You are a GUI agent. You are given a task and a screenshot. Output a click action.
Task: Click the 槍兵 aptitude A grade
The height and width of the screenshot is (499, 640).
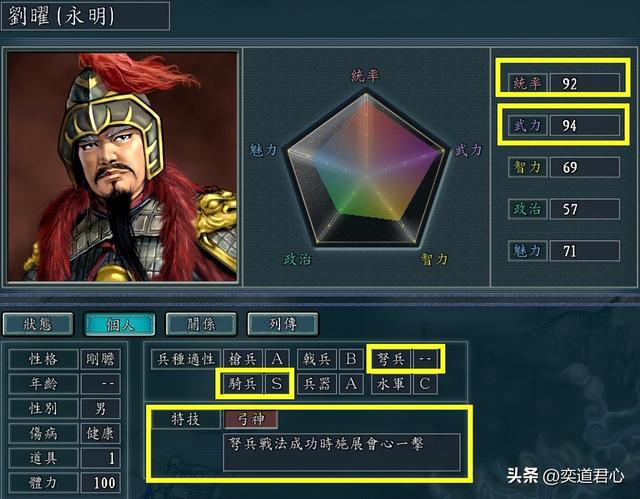click(x=277, y=359)
